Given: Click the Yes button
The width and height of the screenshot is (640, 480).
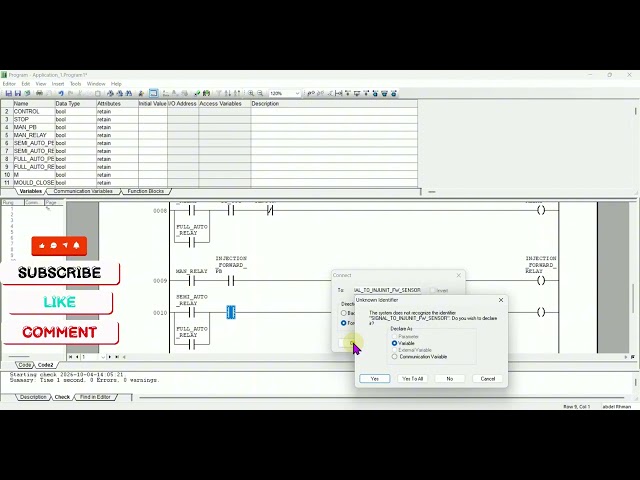Looking at the screenshot, I should point(375,379).
